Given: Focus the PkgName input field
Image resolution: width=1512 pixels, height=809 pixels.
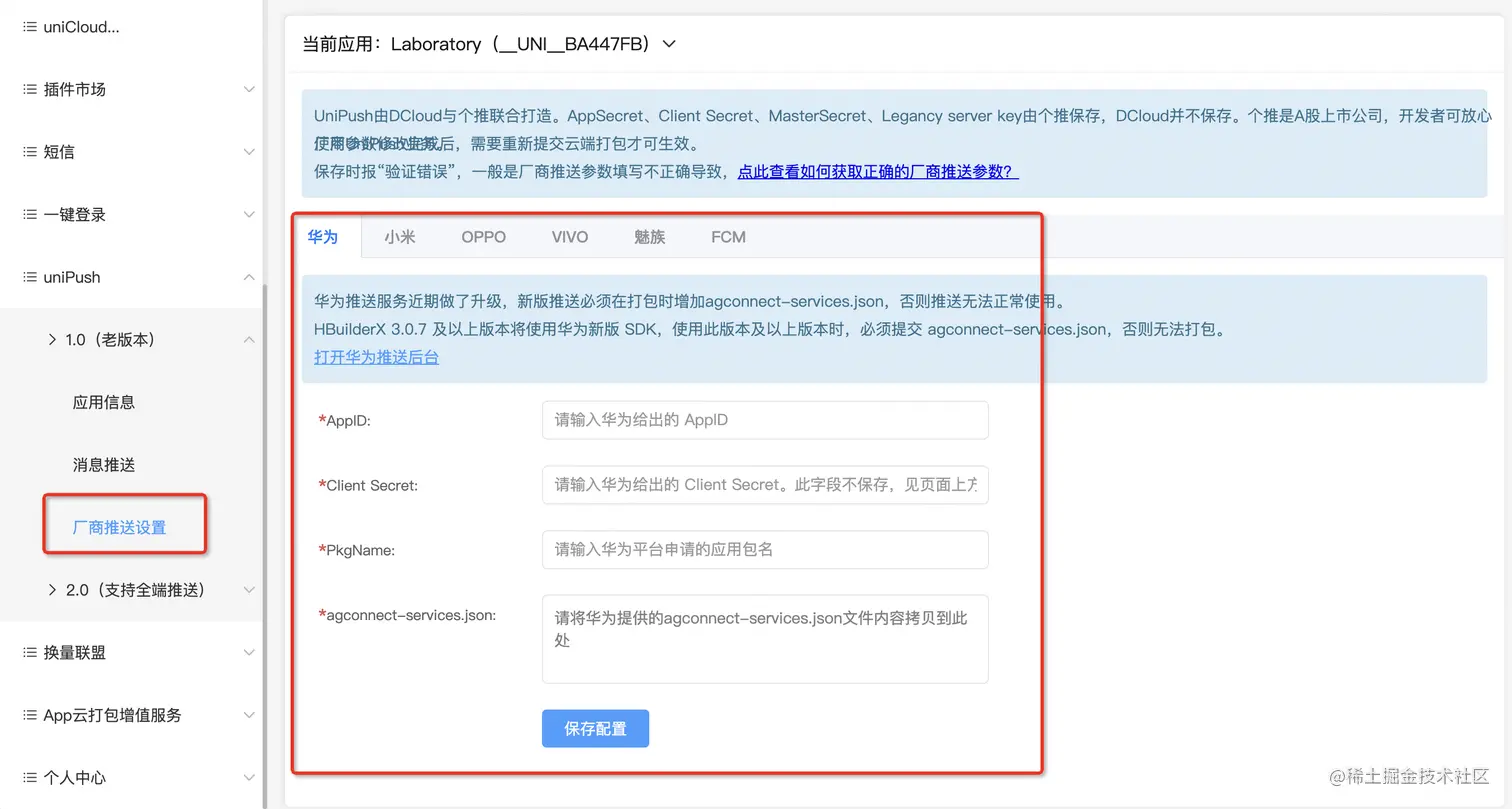Looking at the screenshot, I should pyautogui.click(x=765, y=550).
